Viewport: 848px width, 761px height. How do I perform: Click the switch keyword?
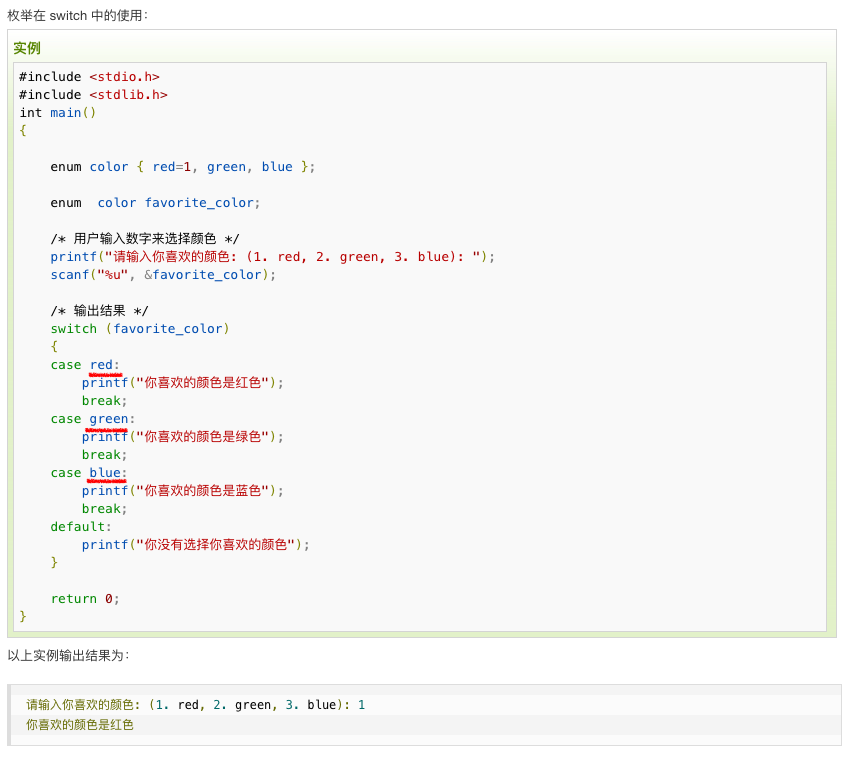pos(74,329)
